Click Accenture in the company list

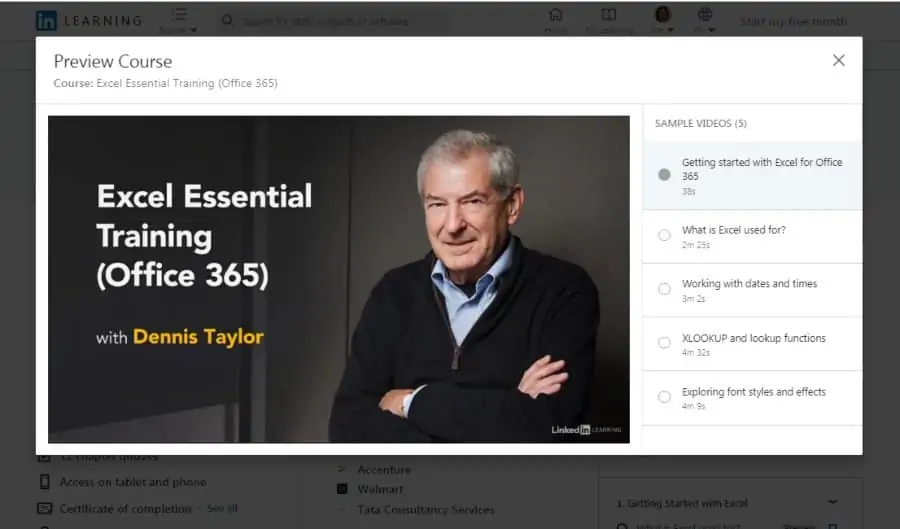[384, 470]
